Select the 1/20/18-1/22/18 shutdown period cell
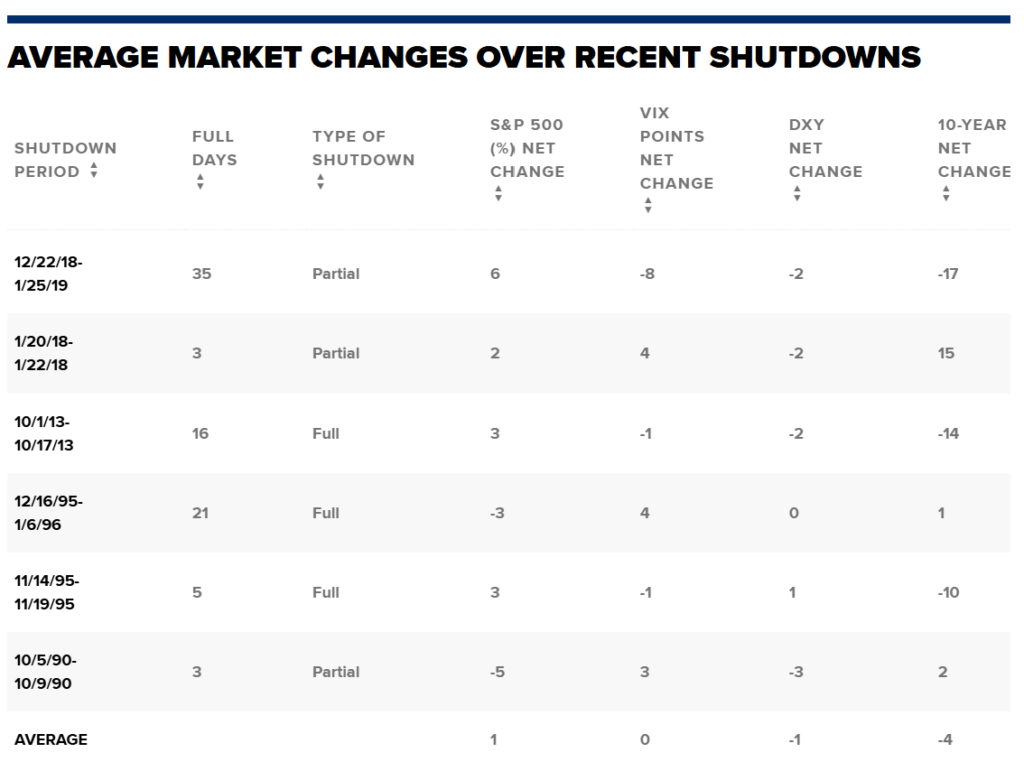This screenshot has width=1024, height=762. pos(44,353)
